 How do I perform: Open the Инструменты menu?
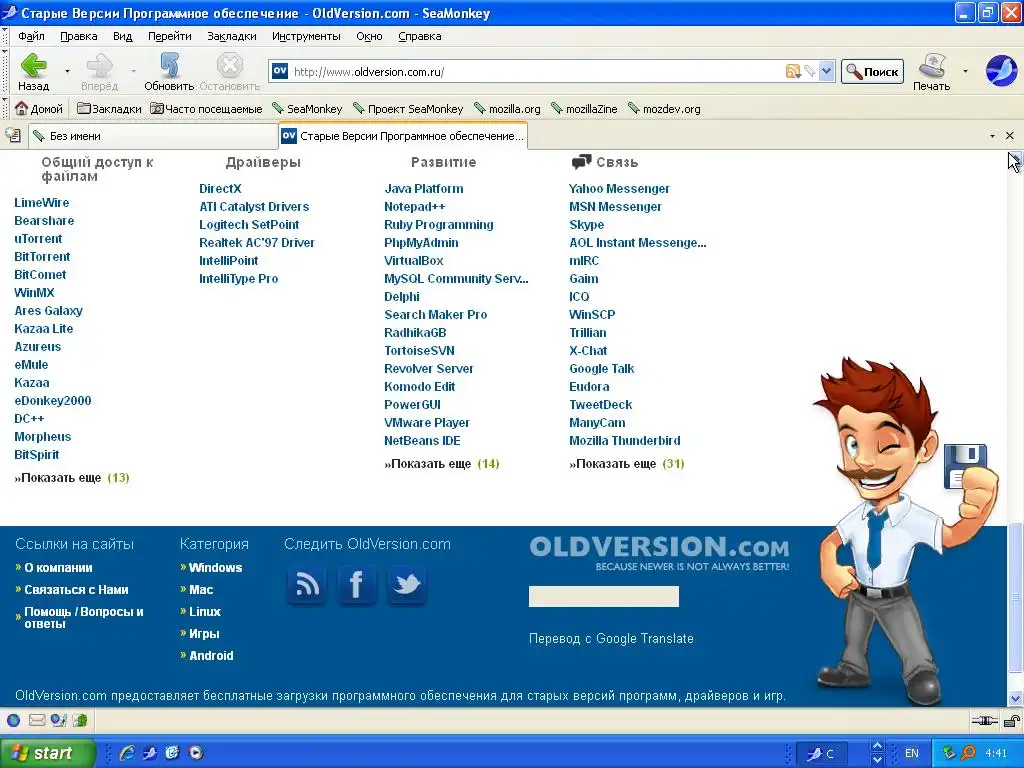point(306,36)
